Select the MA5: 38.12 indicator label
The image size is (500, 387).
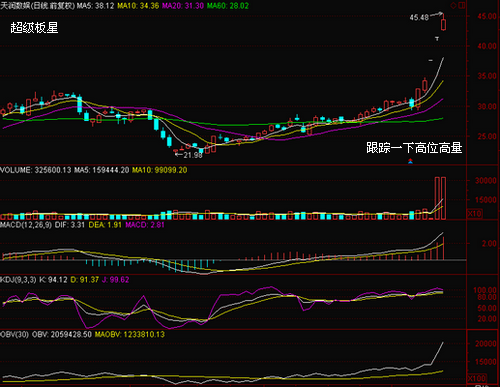(x=95, y=6)
